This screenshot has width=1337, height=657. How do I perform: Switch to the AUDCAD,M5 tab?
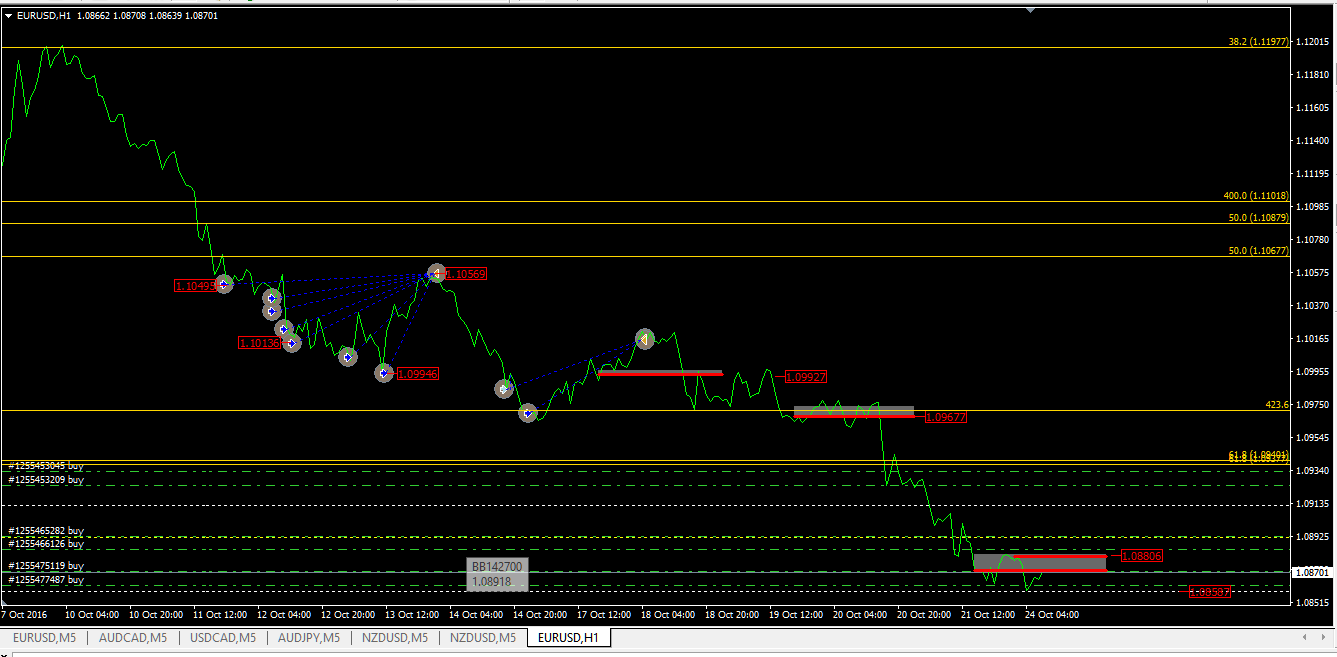[133, 638]
